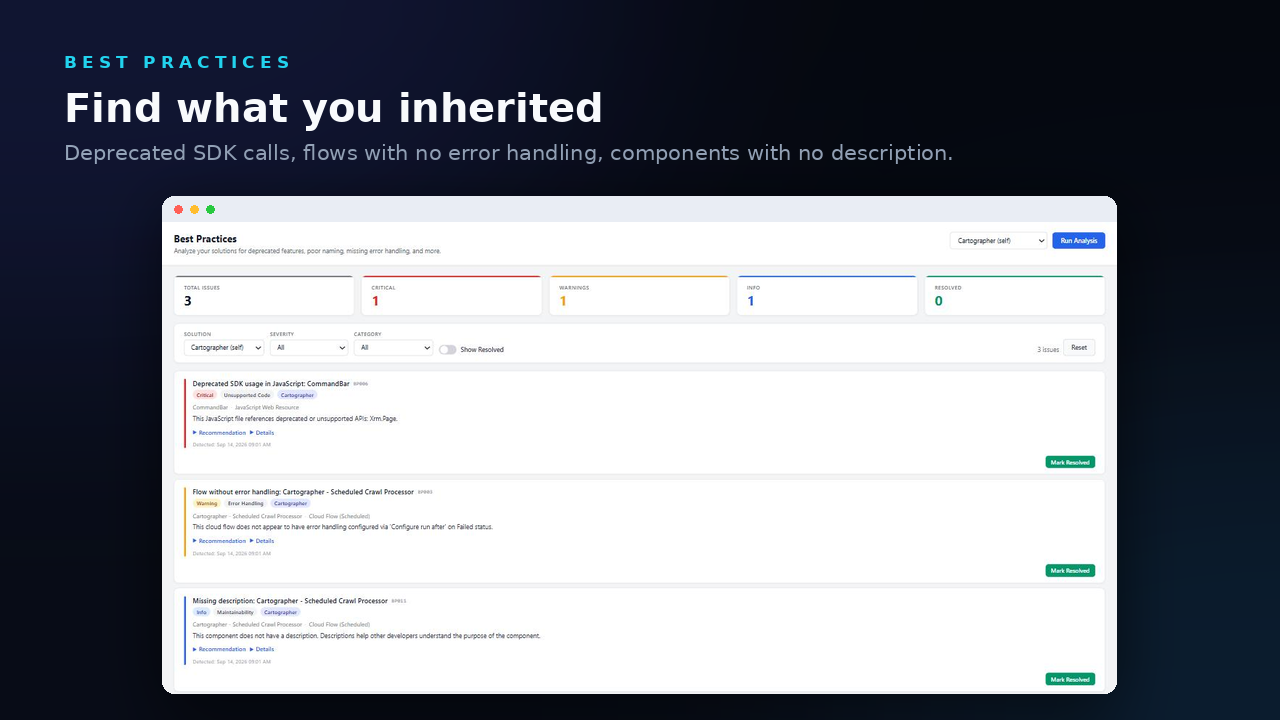Select the Info summary card
Screen dimensions: 1280x720
point(827,296)
